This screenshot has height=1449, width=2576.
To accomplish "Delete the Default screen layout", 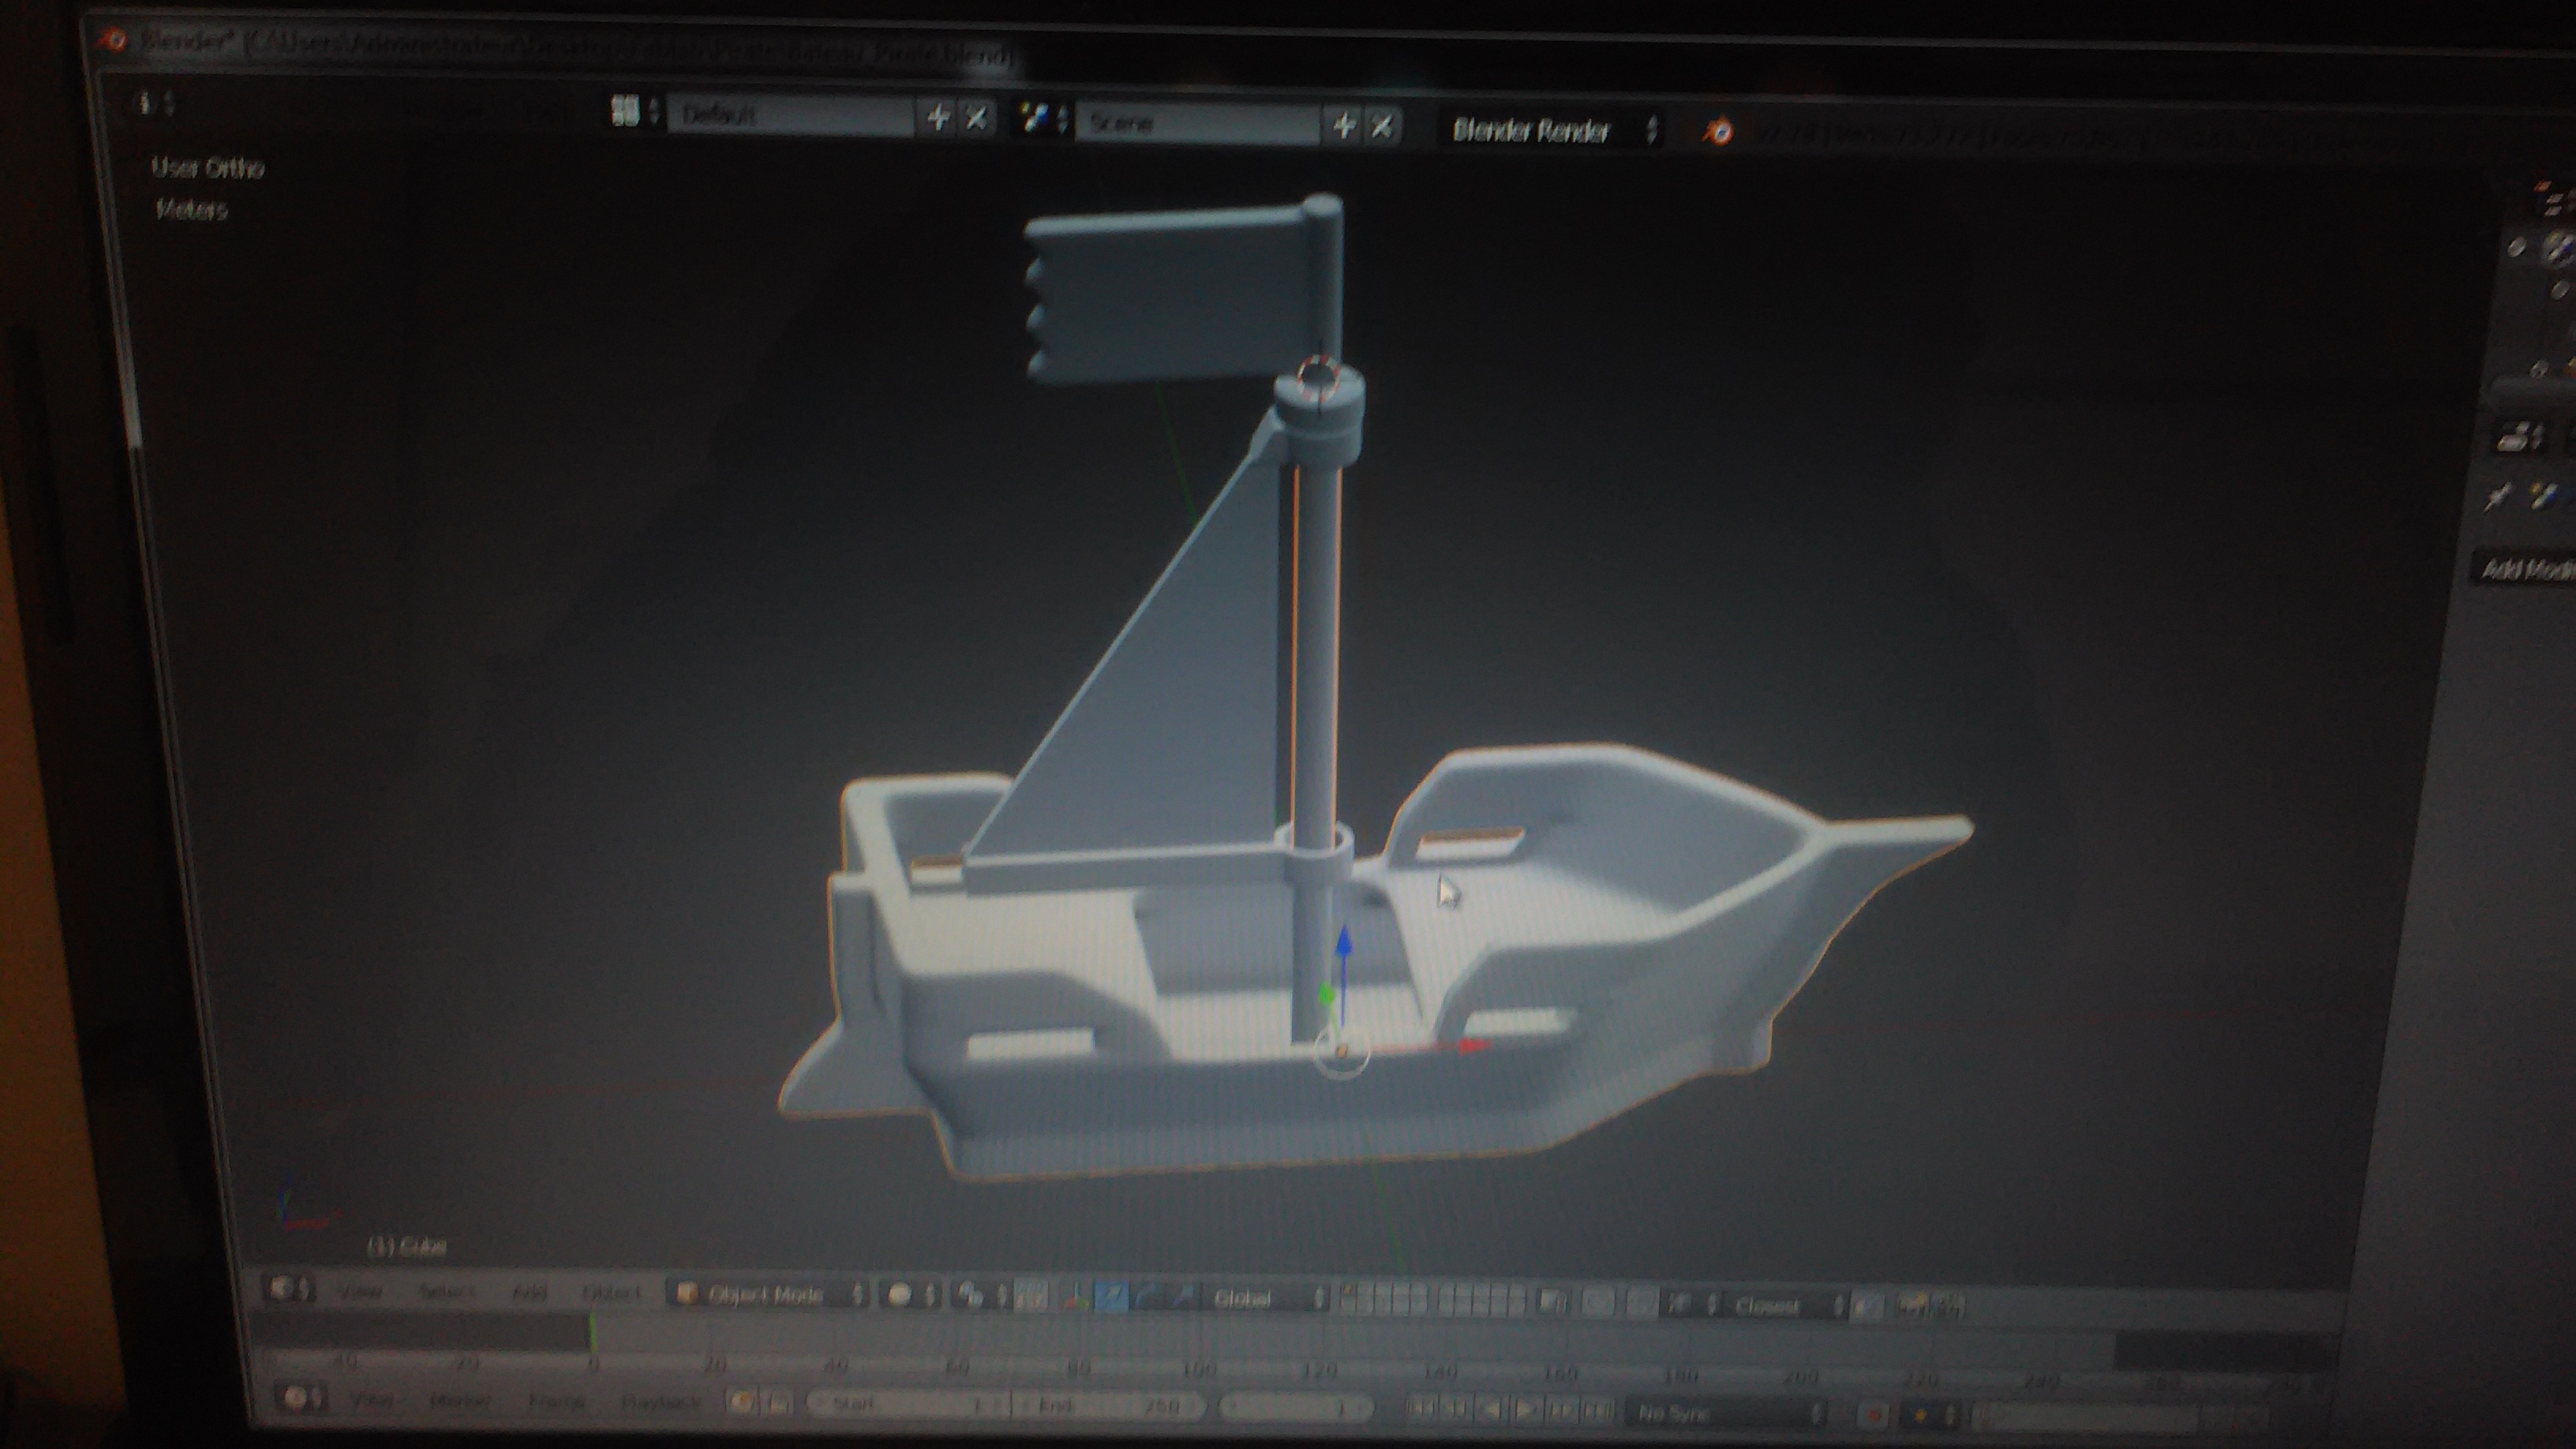I will [977, 119].
